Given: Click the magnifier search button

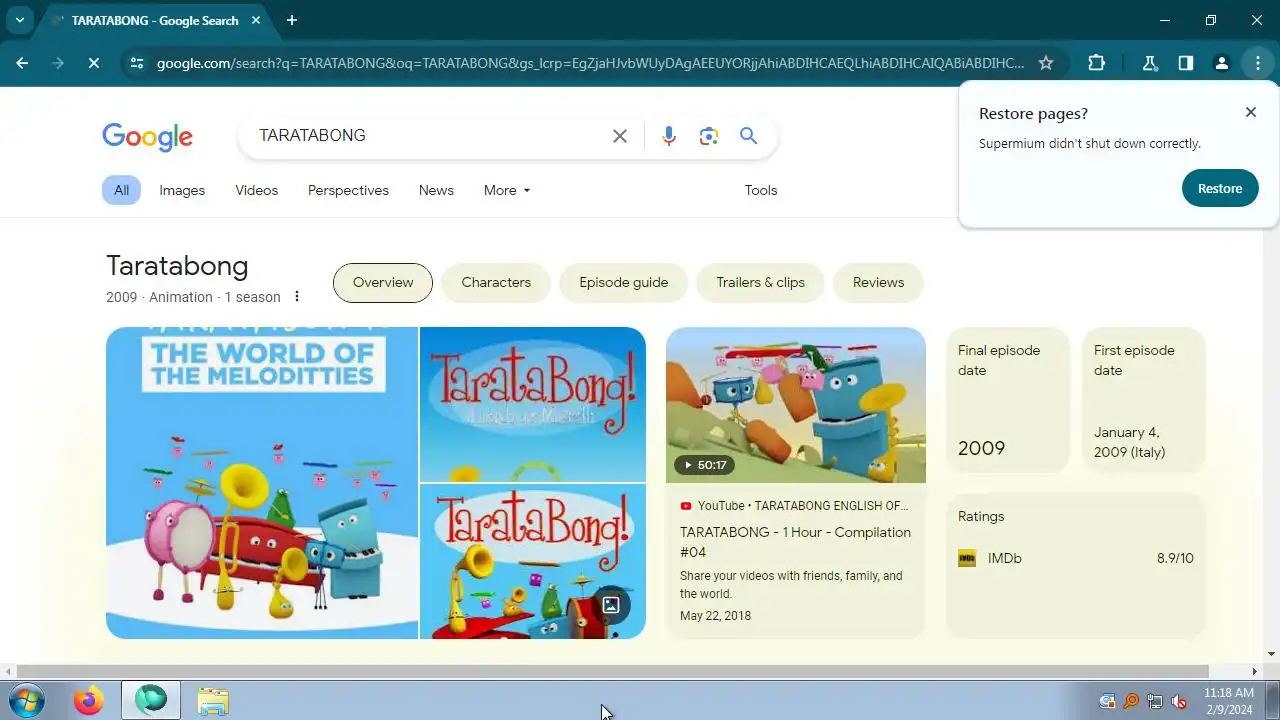Looking at the screenshot, I should [749, 136].
